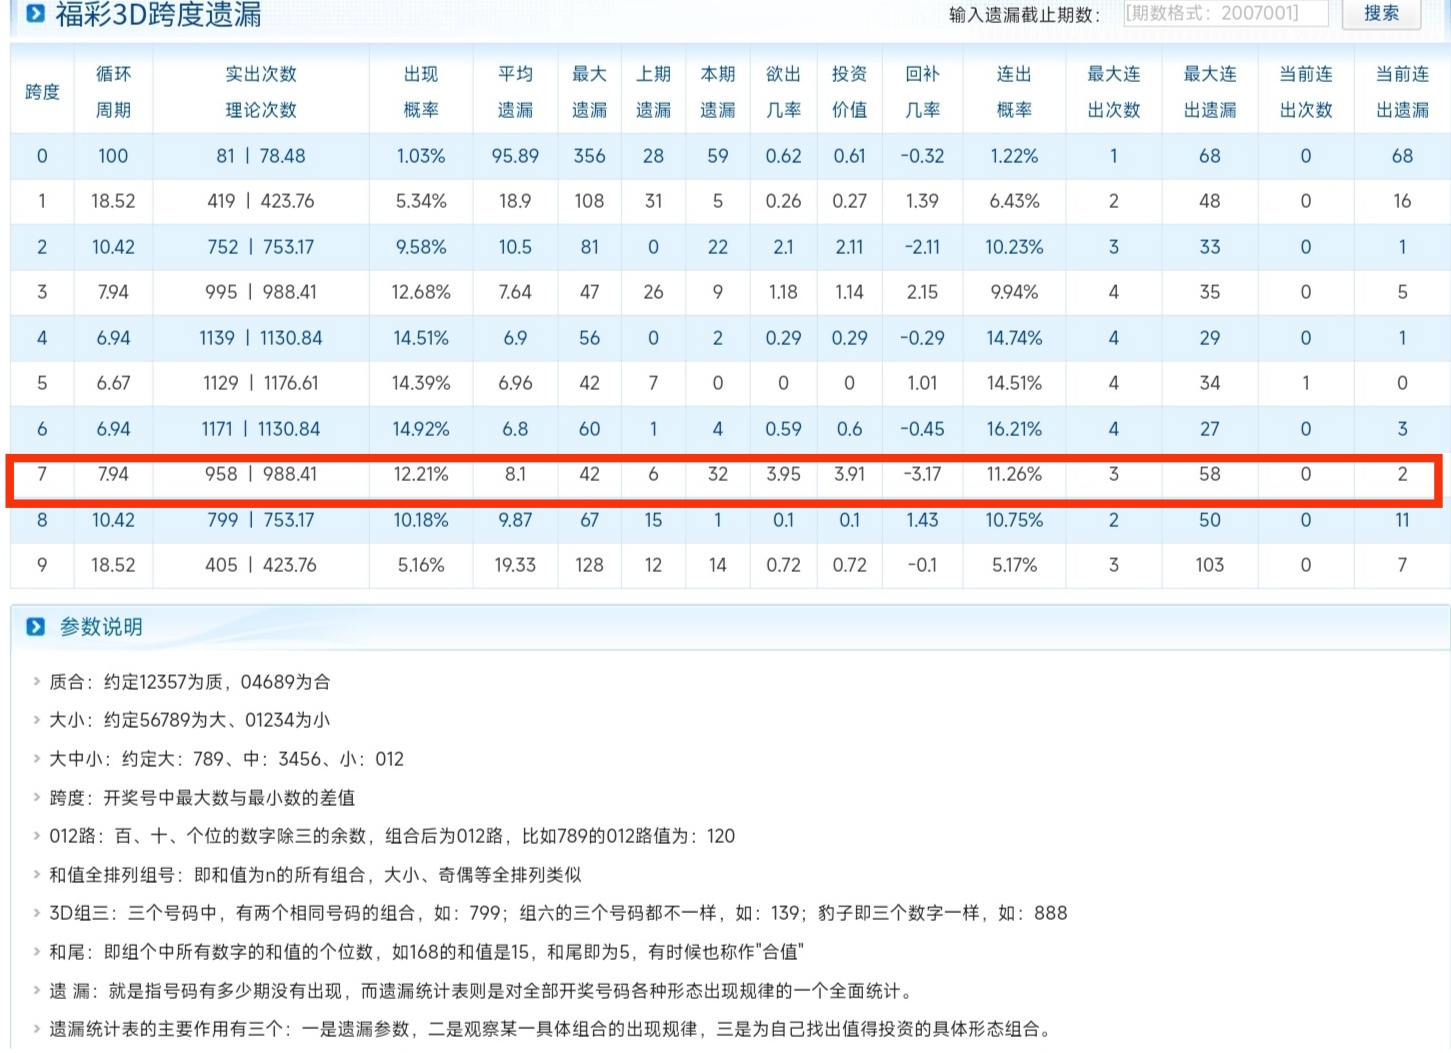Image resolution: width=1451 pixels, height=1053 pixels.
Task: Click the 大中小 explanation line
Action: point(227,759)
